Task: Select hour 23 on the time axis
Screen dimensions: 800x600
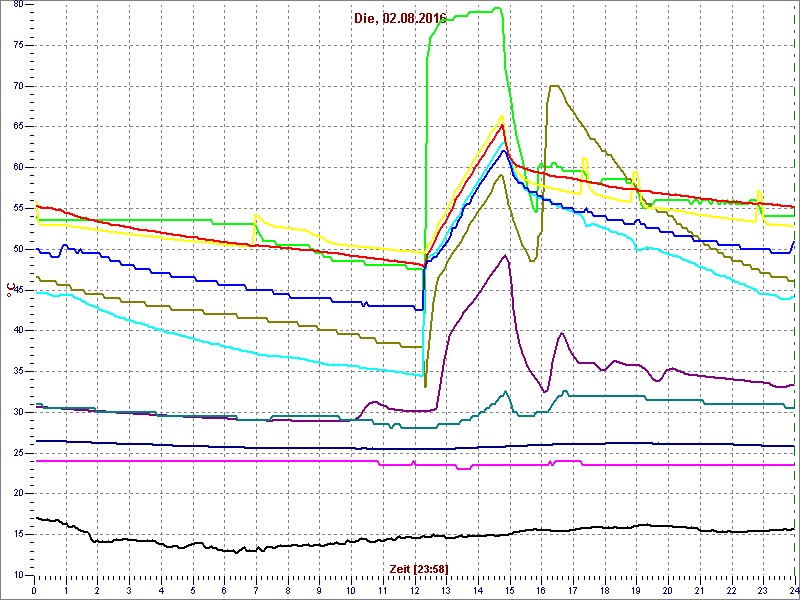Action: click(763, 590)
